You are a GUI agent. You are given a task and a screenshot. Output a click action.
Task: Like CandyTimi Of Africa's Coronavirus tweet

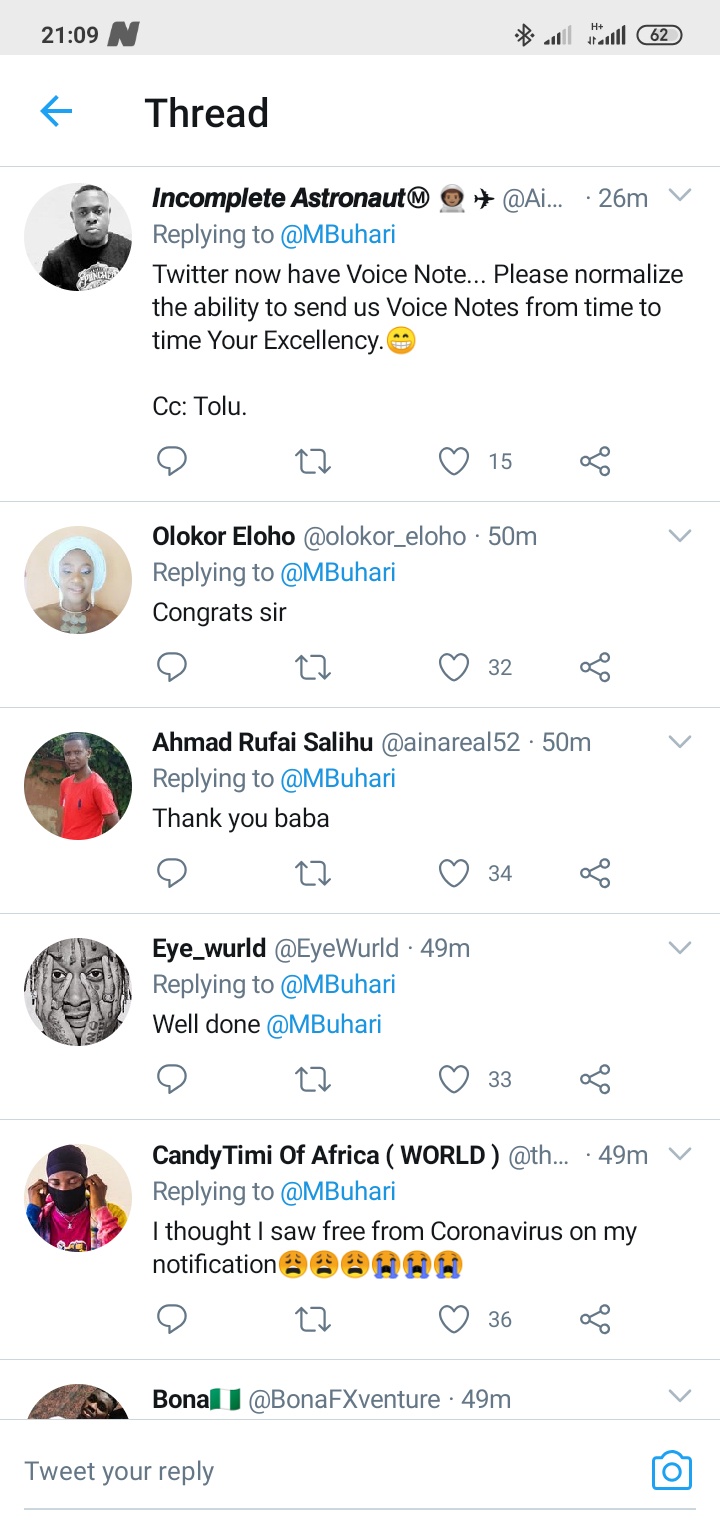454,1319
